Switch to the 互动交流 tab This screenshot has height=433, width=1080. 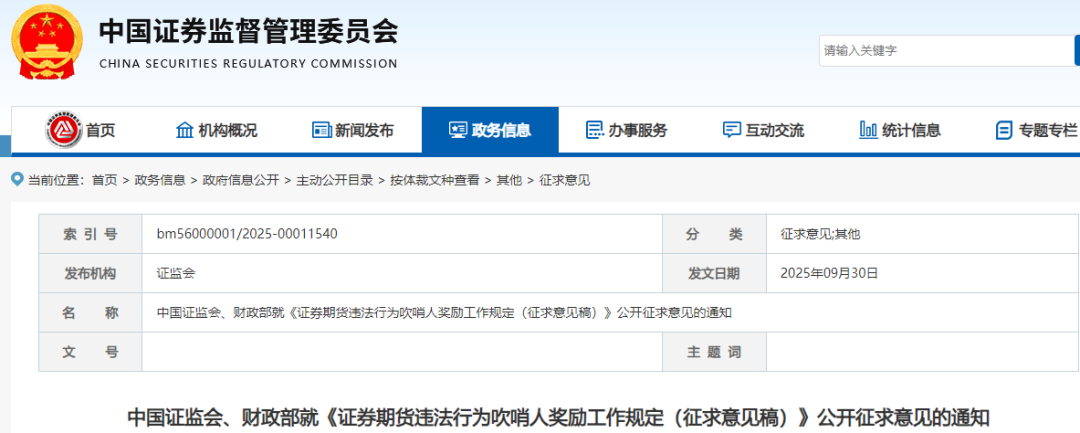tap(774, 129)
